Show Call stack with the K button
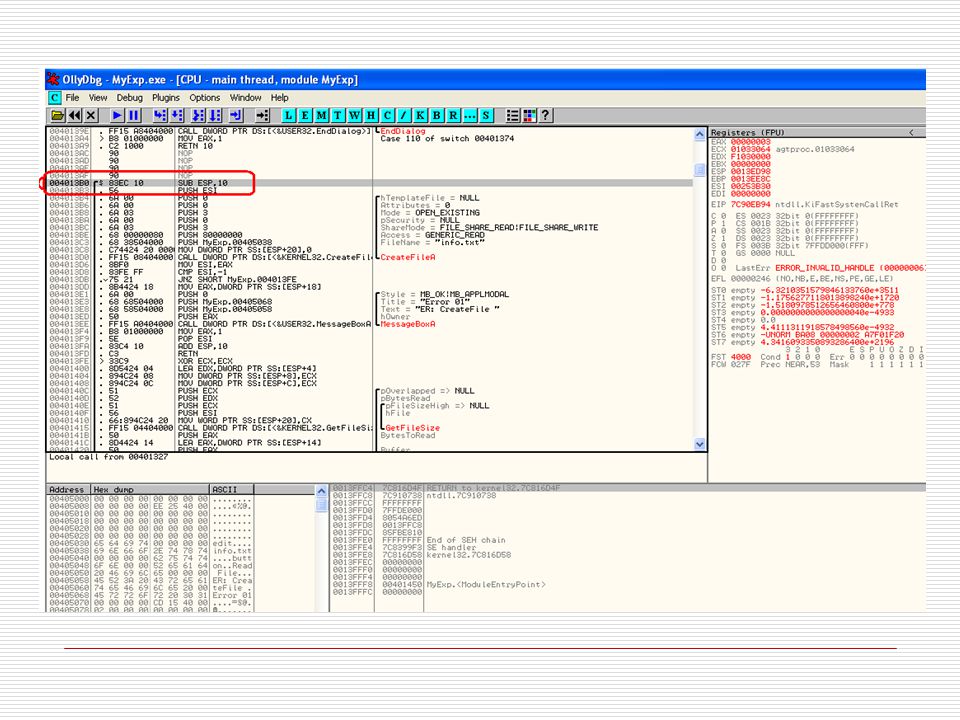The width and height of the screenshot is (960, 720). tap(421, 115)
